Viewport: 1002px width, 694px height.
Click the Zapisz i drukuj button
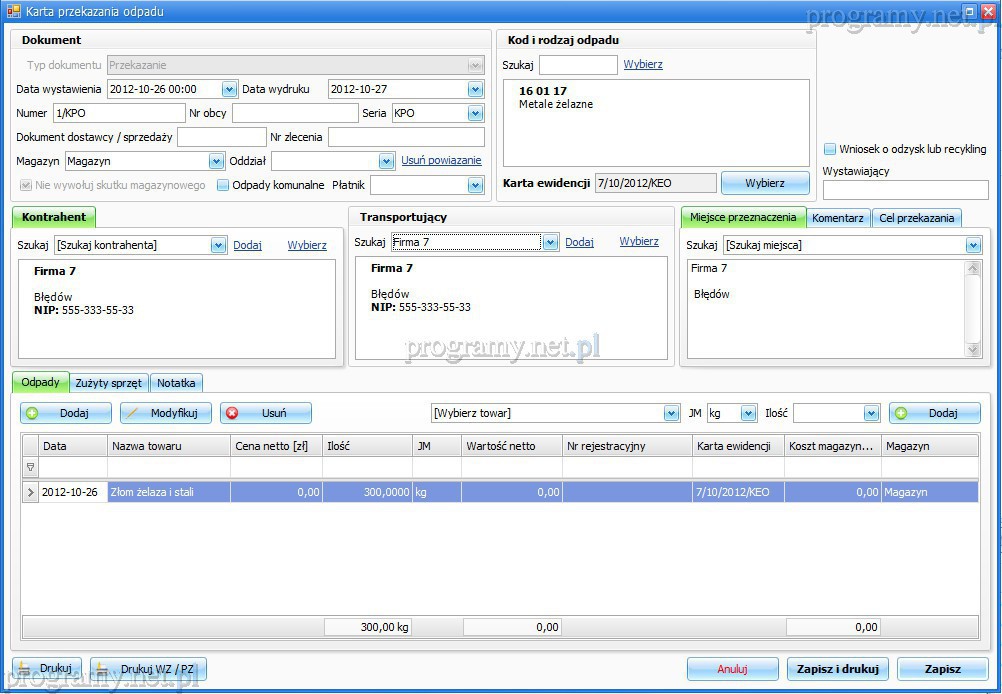point(837,669)
